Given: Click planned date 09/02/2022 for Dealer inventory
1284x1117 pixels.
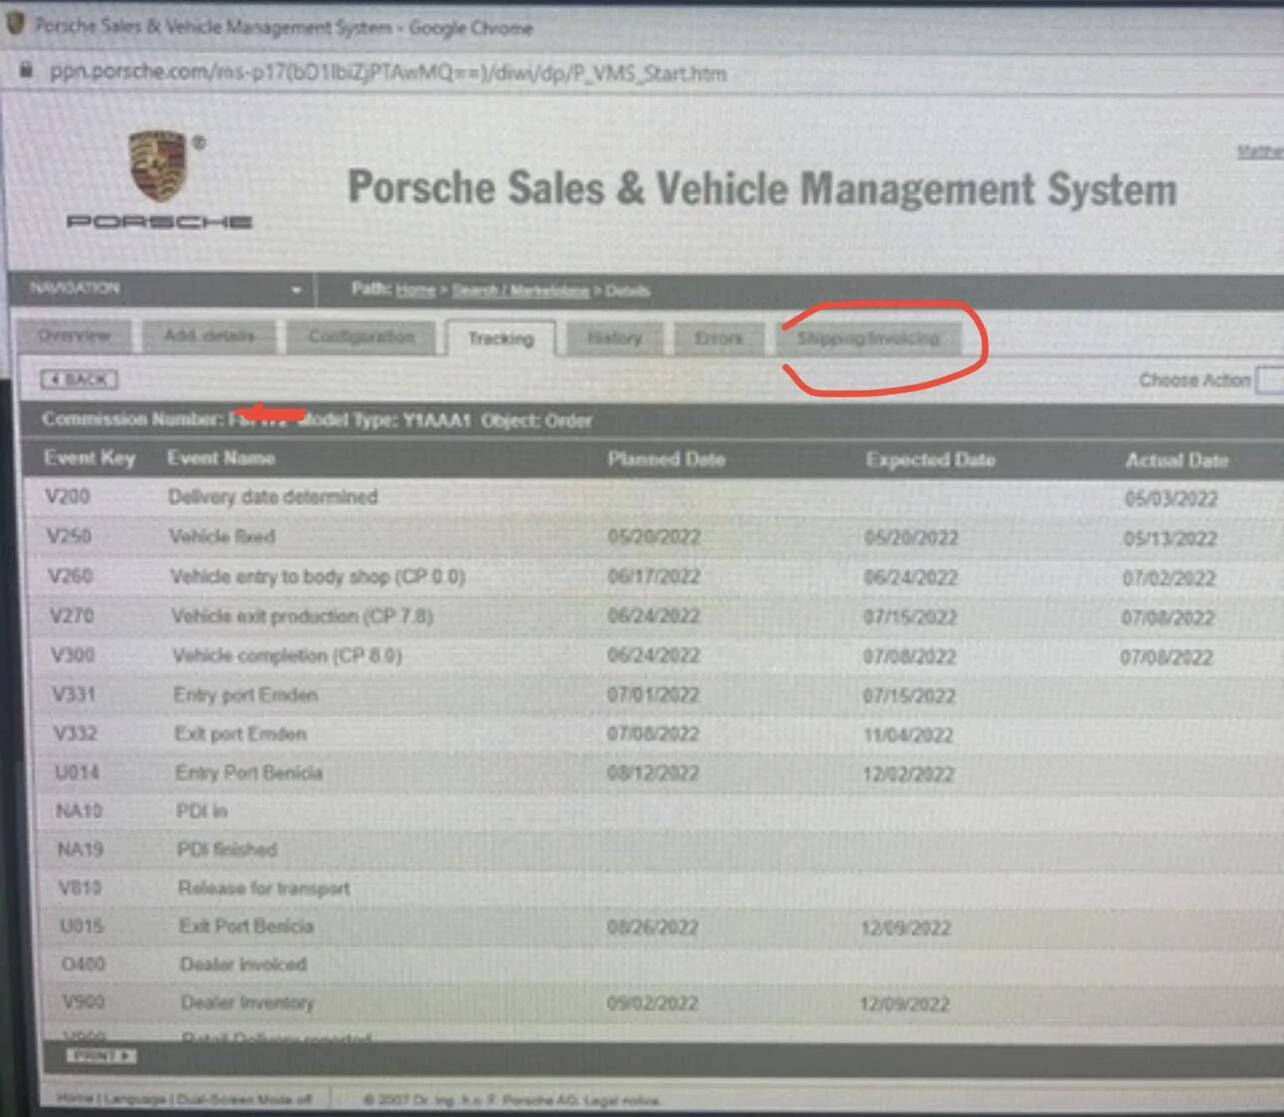Looking at the screenshot, I should (x=652, y=1003).
